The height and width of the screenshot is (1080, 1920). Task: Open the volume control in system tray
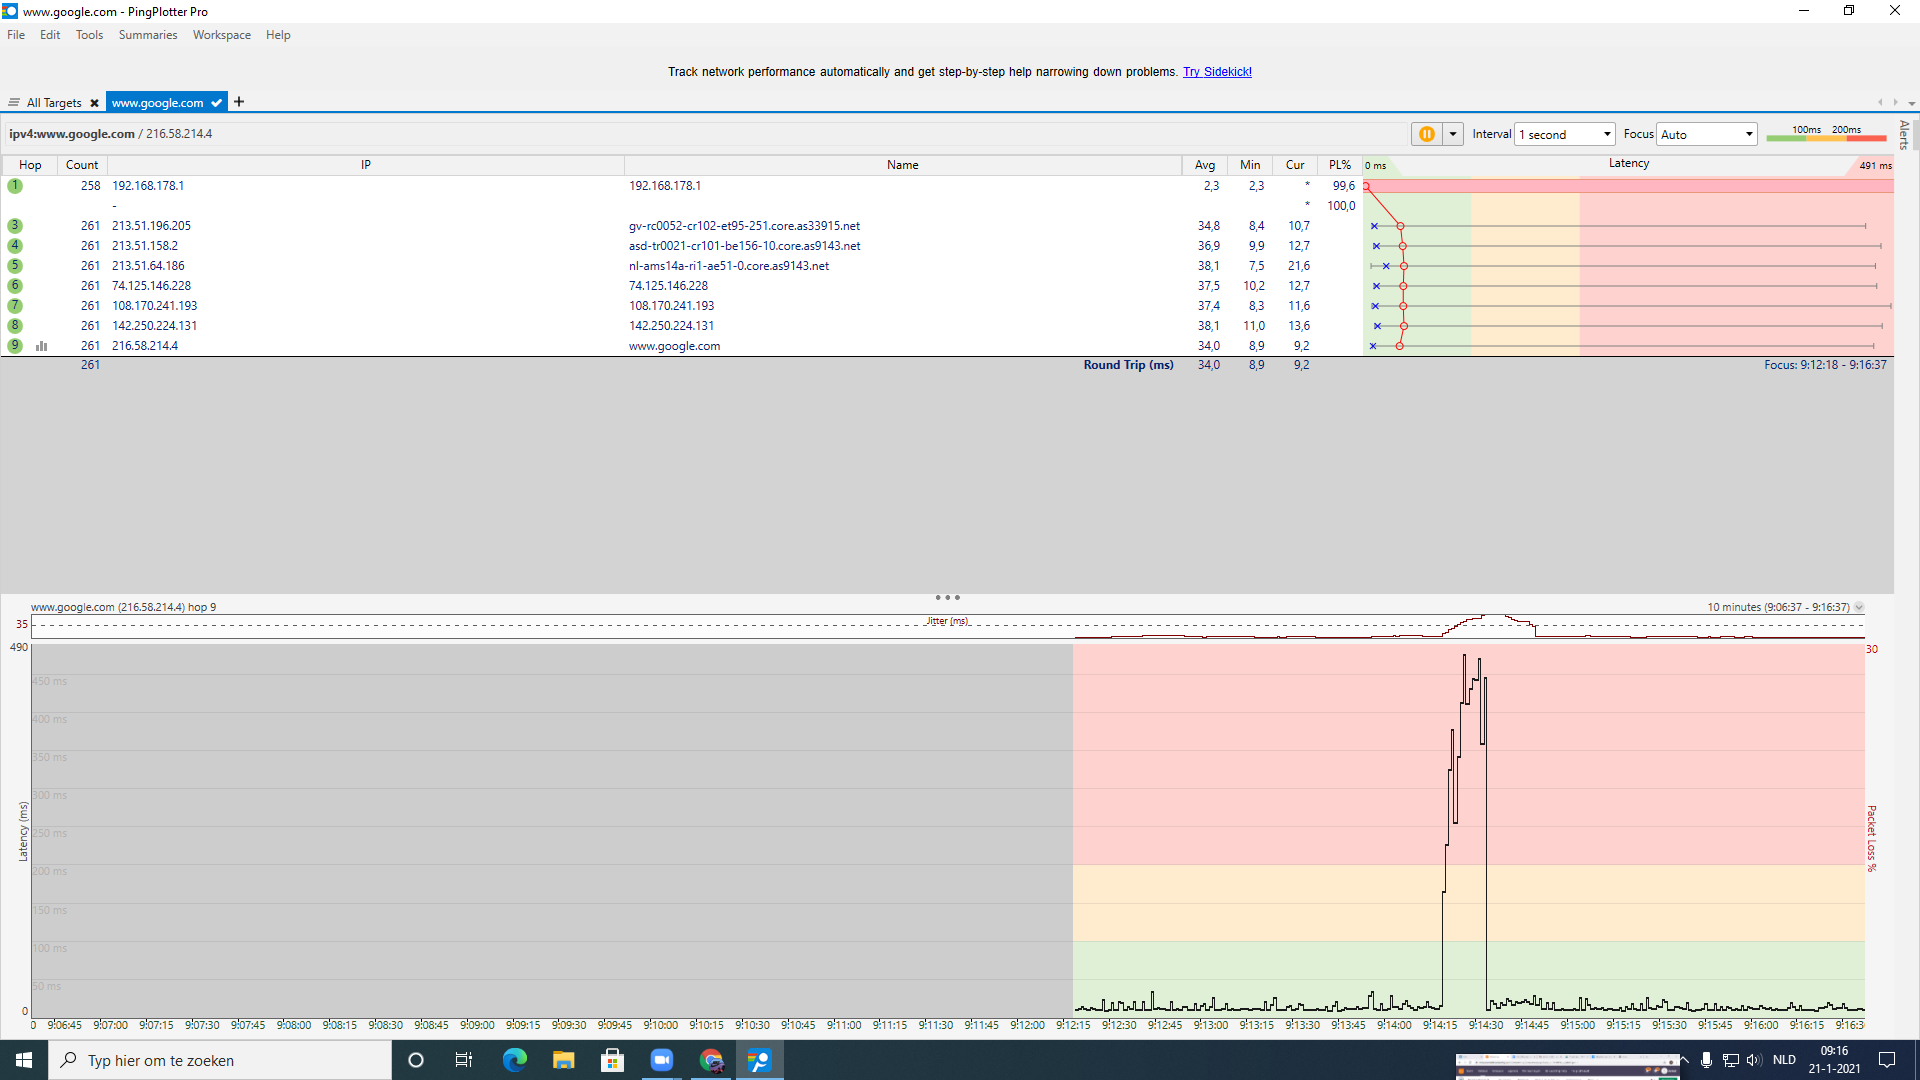coord(1754,1060)
